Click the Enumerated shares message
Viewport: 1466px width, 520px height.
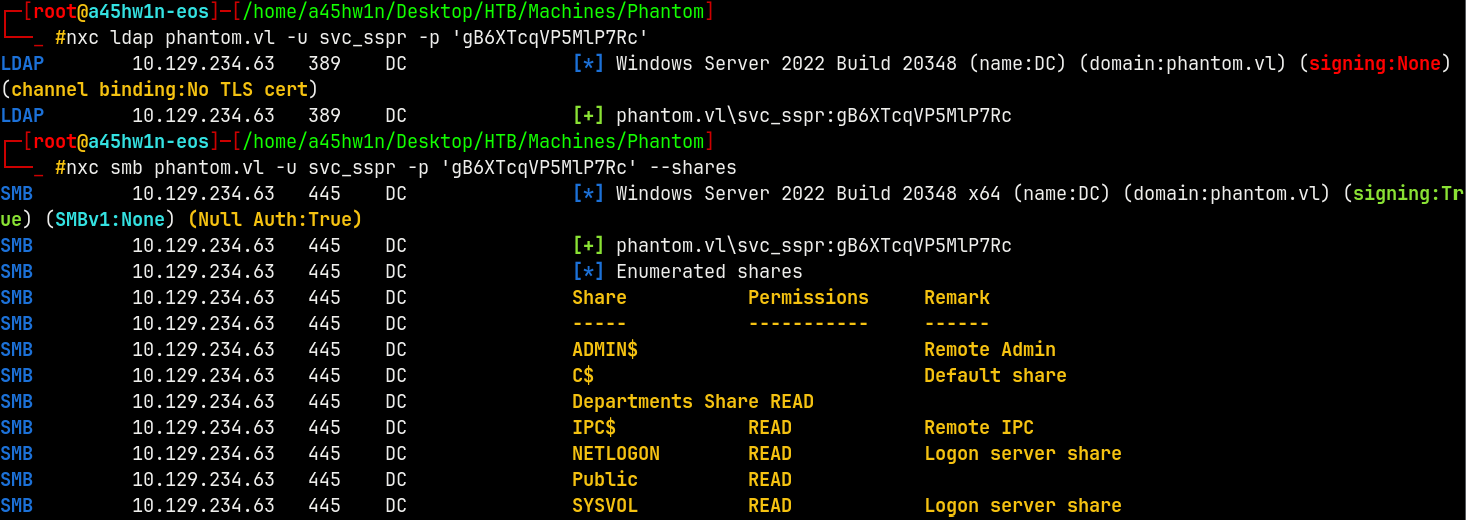(x=709, y=271)
